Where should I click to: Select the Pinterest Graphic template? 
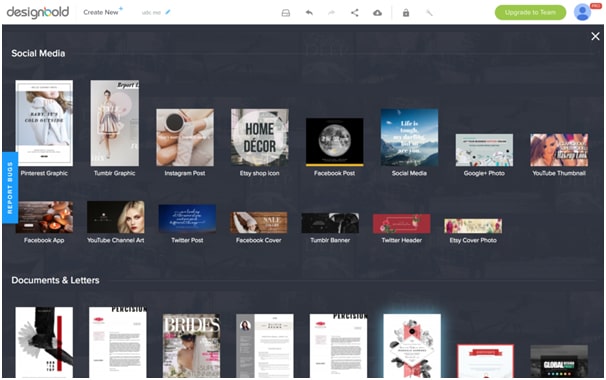coord(44,123)
